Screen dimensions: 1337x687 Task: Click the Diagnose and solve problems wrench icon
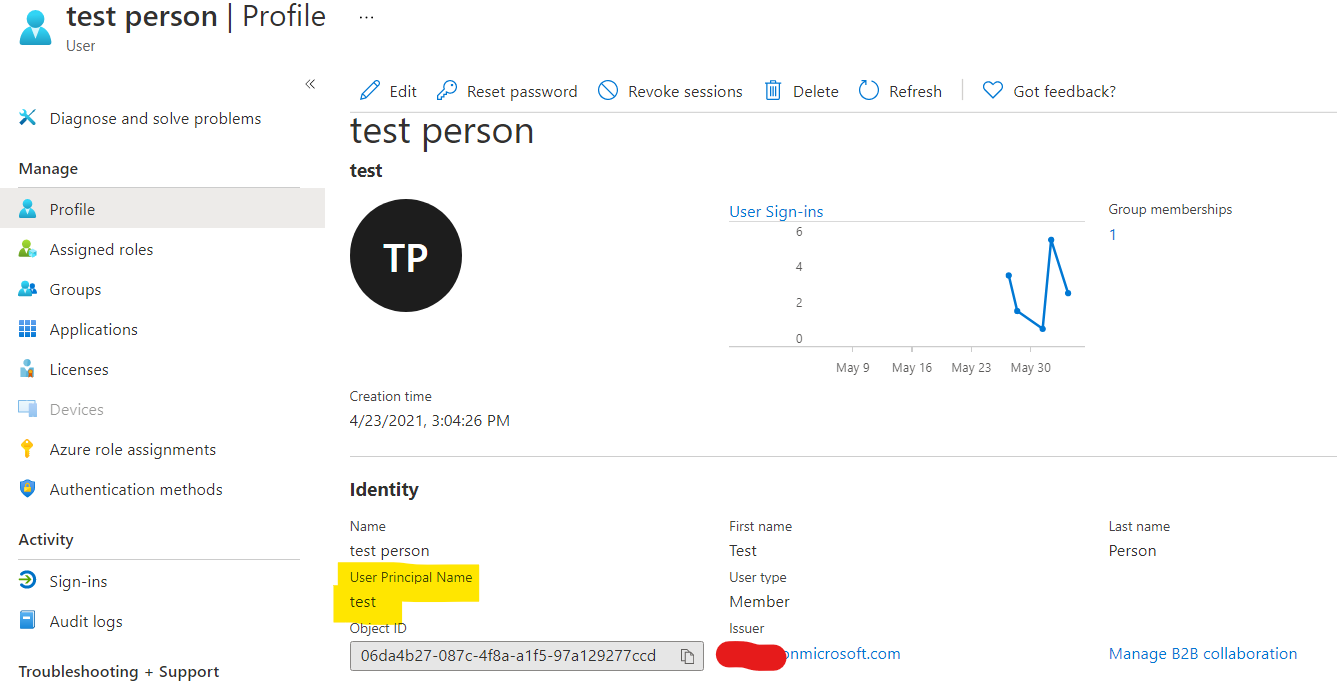(28, 118)
